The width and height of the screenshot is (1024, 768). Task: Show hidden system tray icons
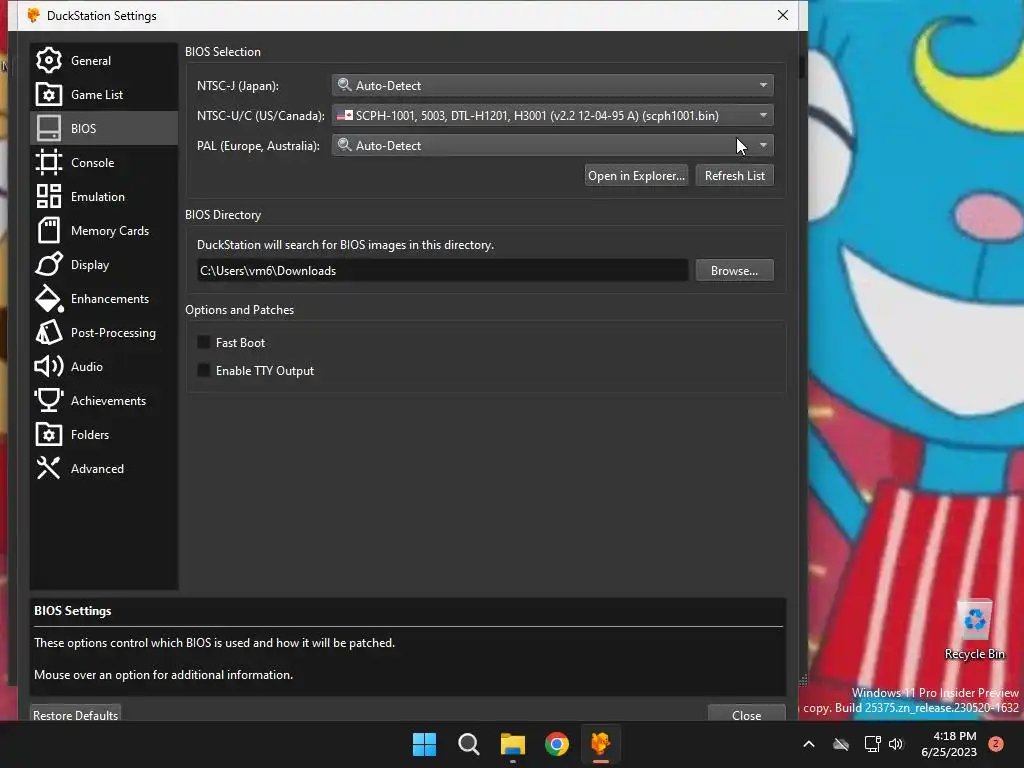point(808,744)
